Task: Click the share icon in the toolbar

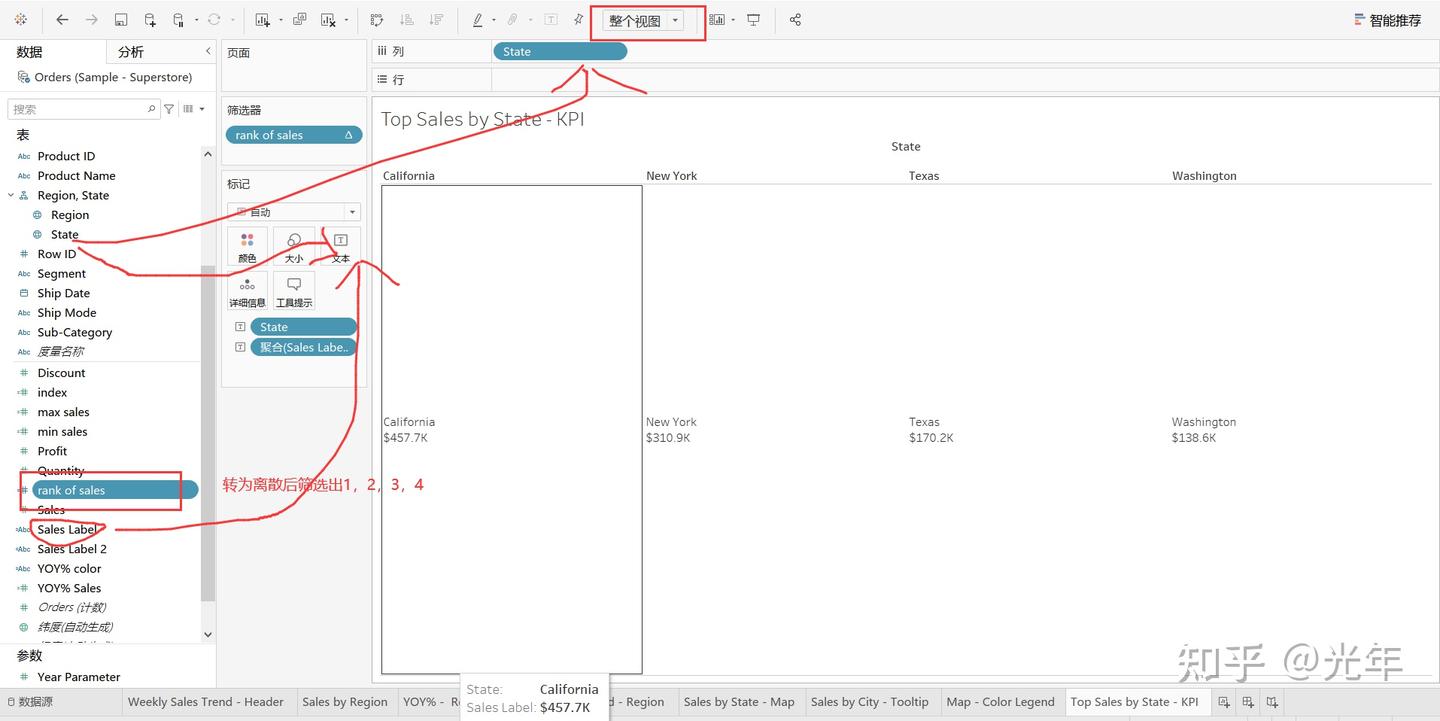Action: (x=795, y=20)
